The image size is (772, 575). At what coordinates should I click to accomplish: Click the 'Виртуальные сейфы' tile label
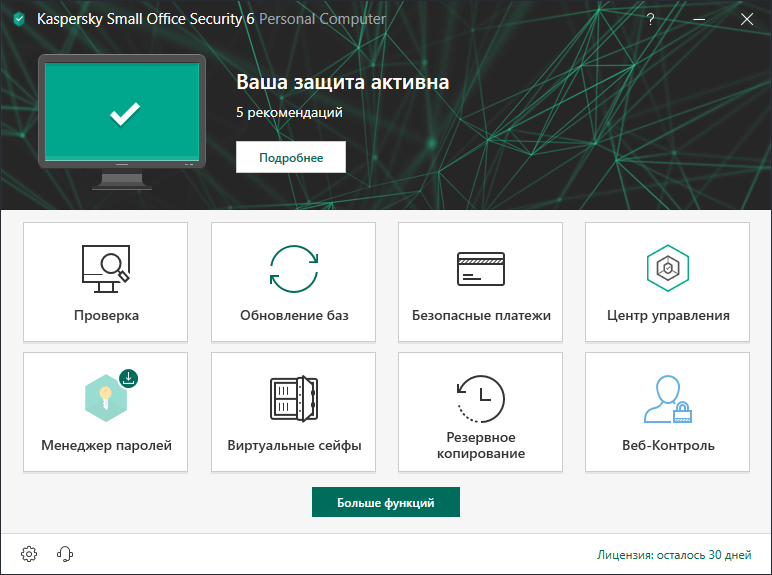click(x=294, y=446)
